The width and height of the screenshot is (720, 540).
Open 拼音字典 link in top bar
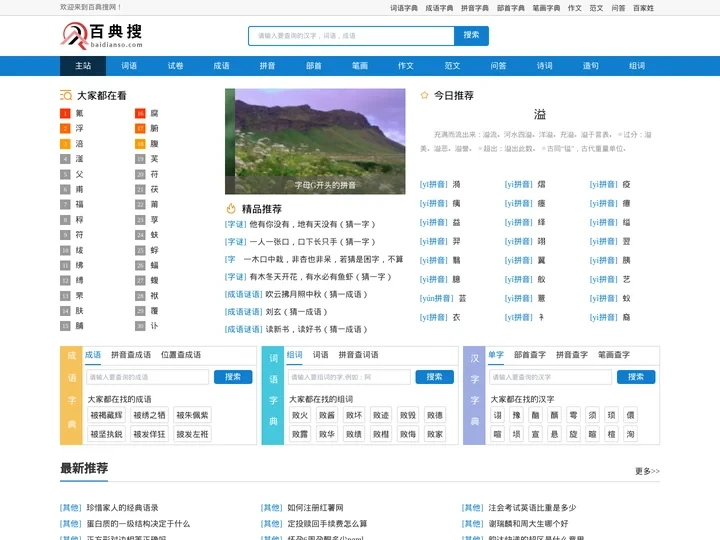[x=475, y=8]
